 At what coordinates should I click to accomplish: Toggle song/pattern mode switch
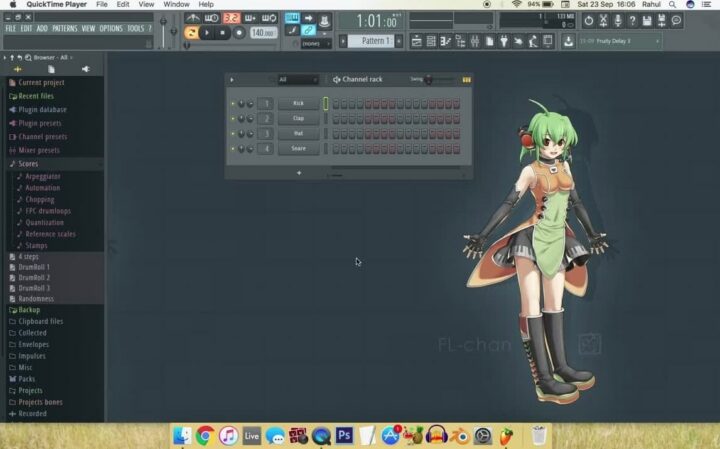click(x=191, y=33)
